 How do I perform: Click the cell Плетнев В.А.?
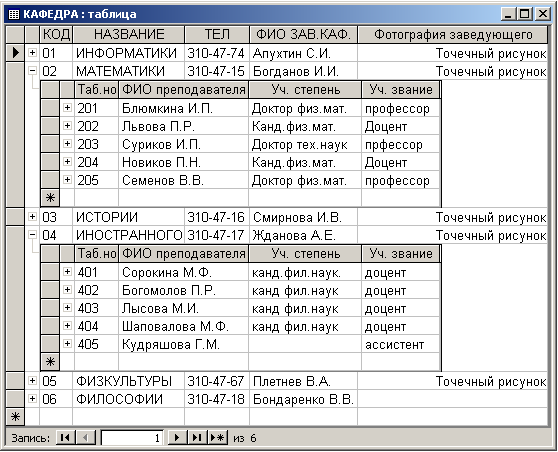[303, 381]
